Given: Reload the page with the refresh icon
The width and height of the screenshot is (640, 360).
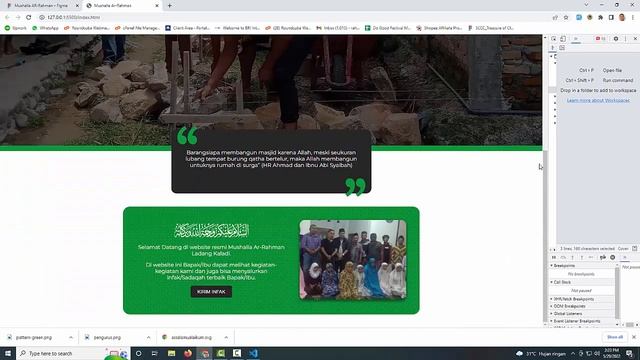Looking at the screenshot, I should (29, 17).
